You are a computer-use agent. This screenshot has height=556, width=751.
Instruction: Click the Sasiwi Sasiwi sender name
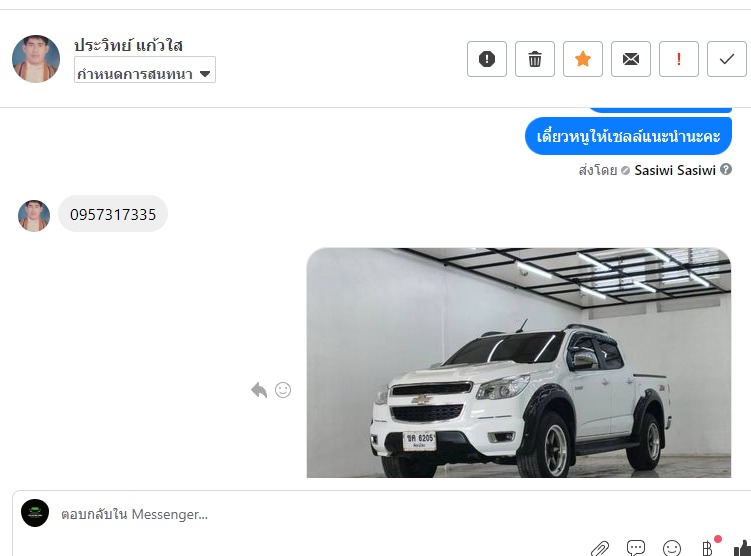point(675,170)
